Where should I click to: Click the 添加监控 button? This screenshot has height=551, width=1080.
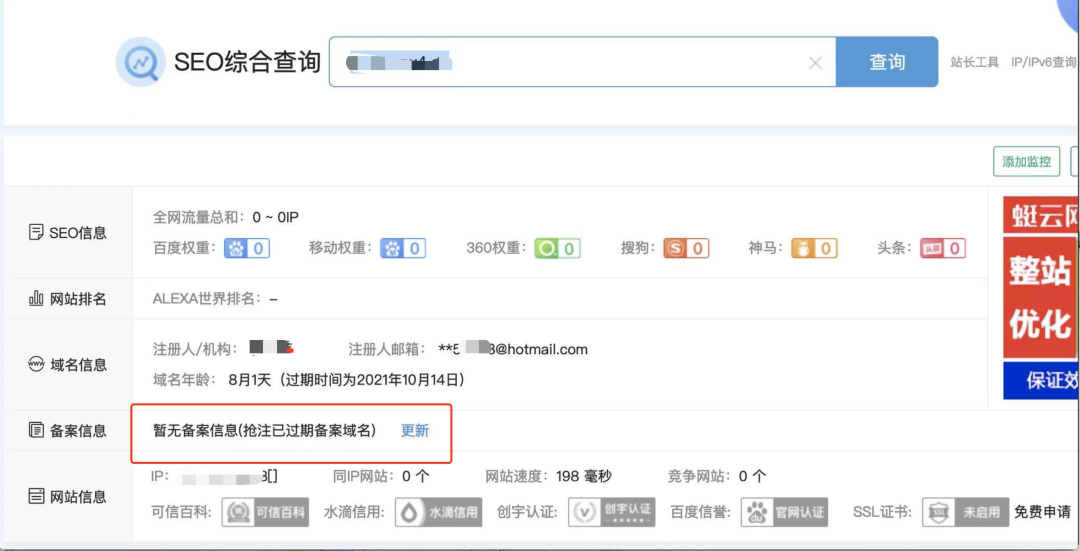point(1026,162)
